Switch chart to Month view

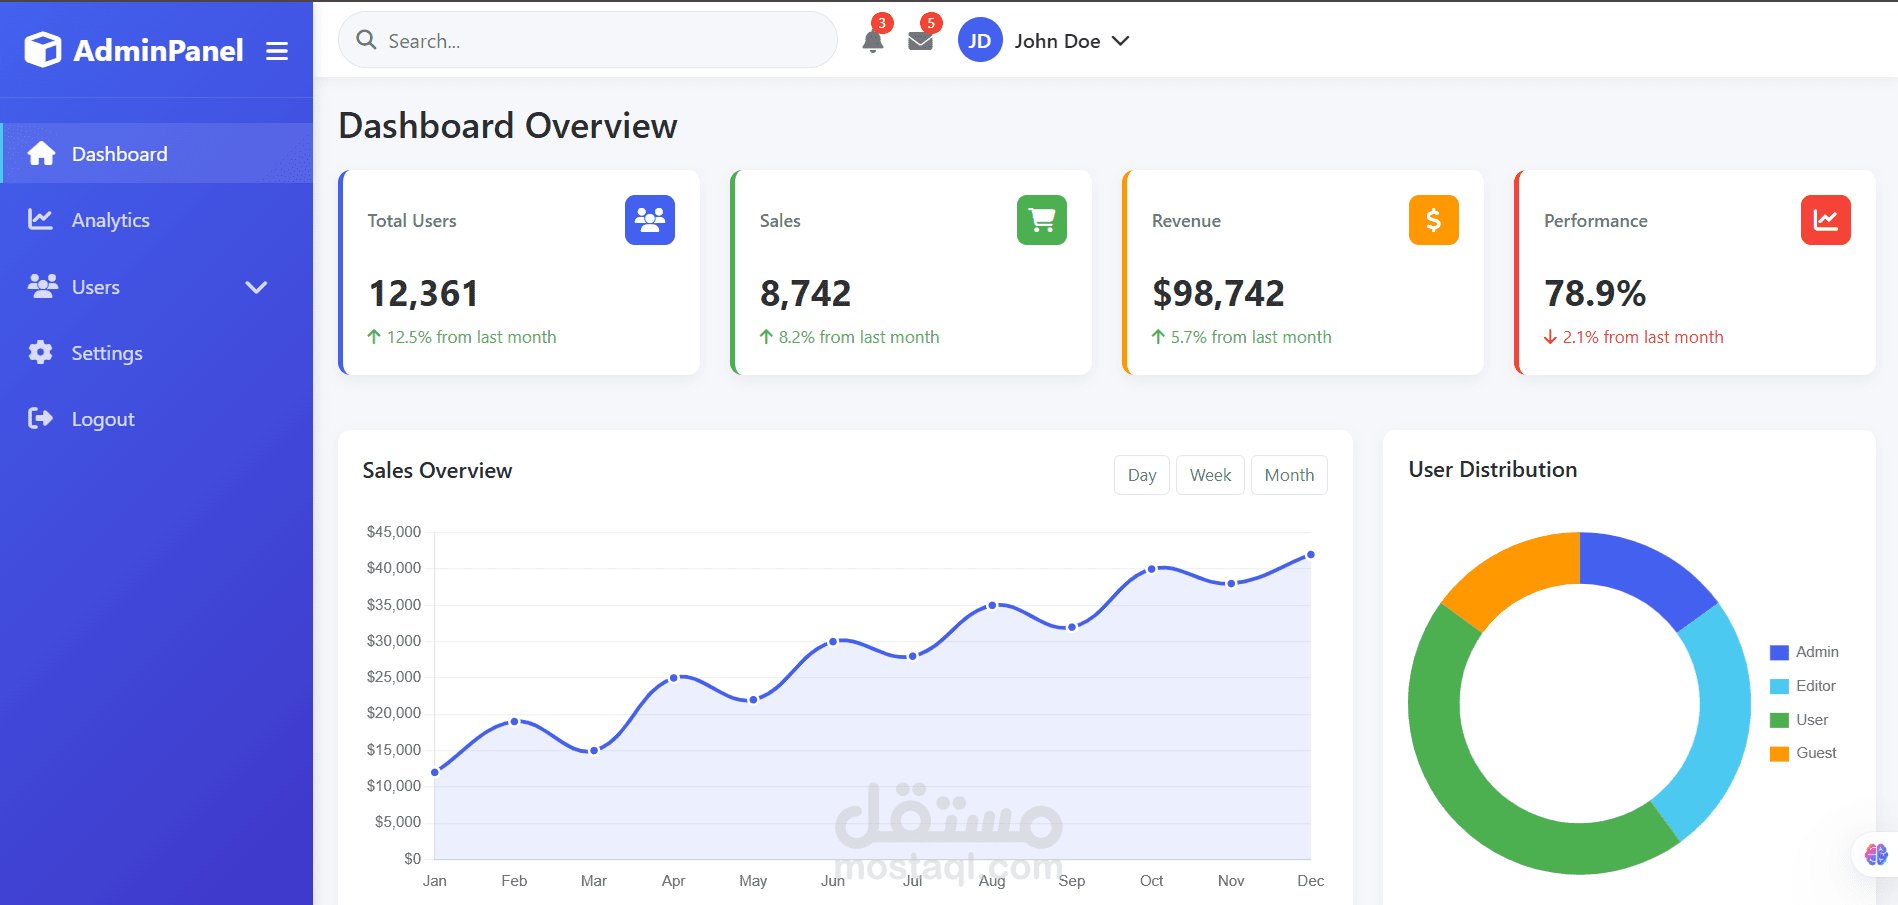1289,475
